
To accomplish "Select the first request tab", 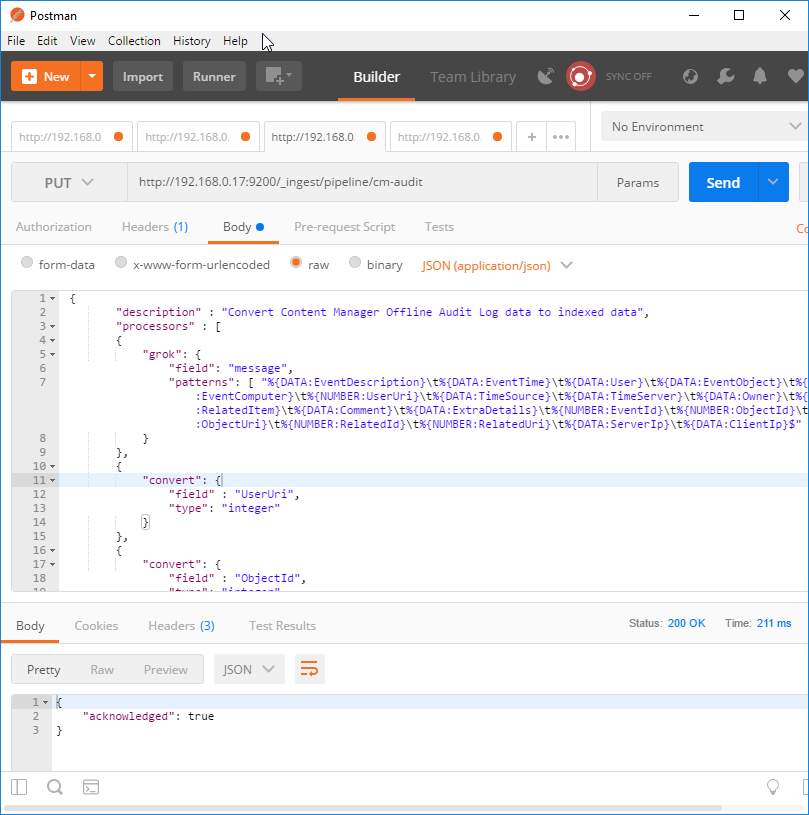I will 72,137.
